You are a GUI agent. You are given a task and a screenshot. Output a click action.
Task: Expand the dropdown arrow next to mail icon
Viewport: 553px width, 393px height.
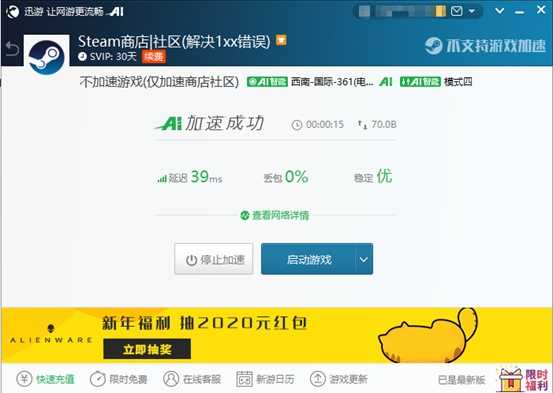tap(472, 11)
